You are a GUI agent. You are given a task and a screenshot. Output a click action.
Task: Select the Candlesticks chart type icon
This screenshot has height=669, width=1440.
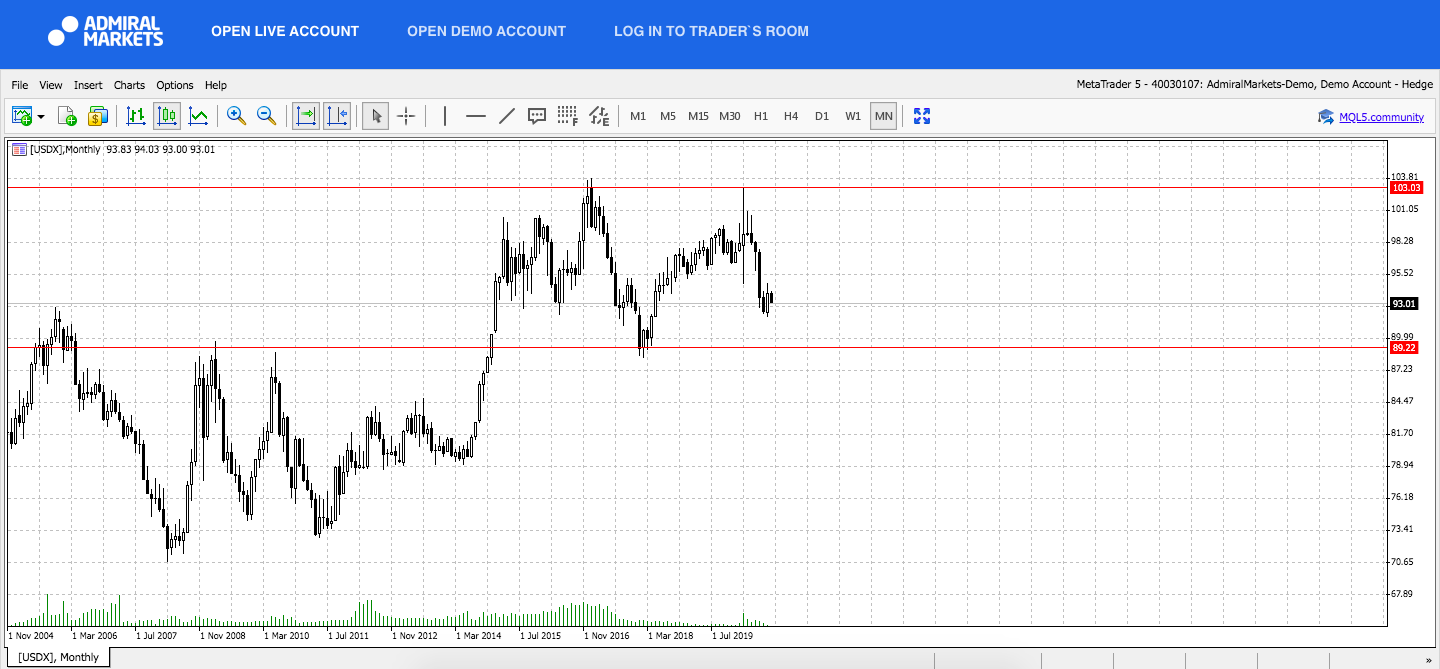tap(166, 116)
